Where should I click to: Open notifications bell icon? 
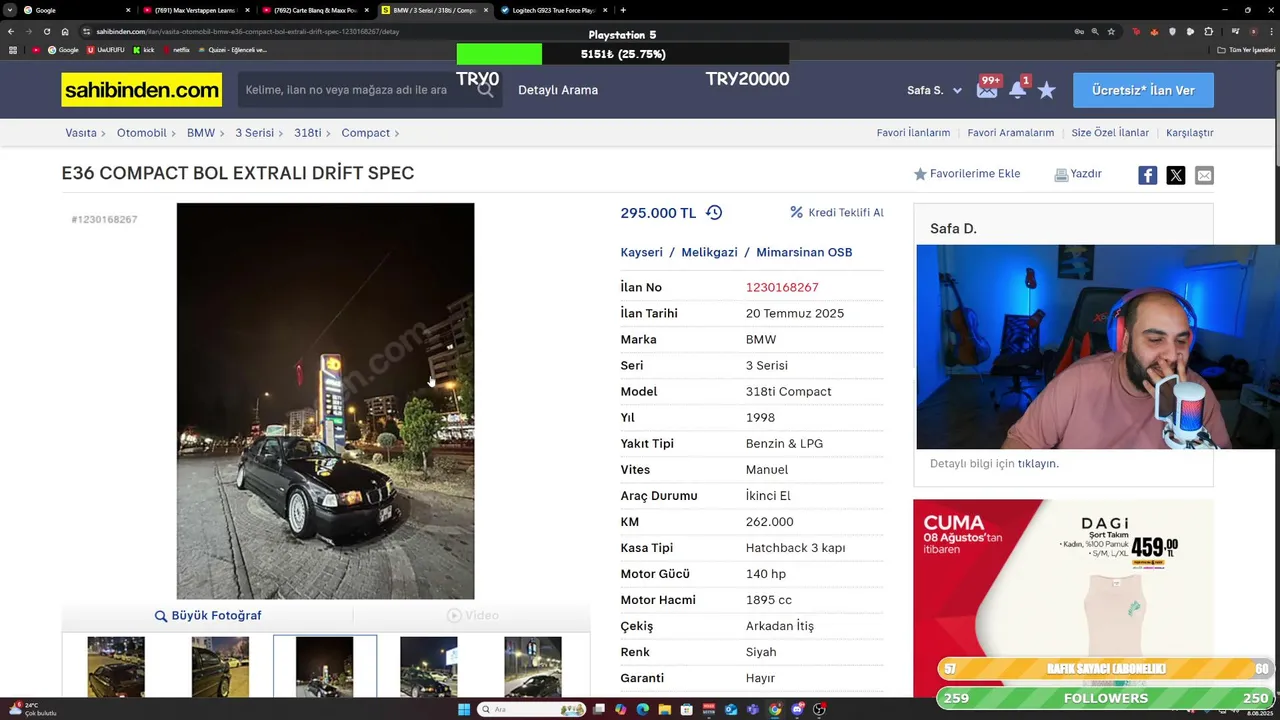tap(1017, 89)
